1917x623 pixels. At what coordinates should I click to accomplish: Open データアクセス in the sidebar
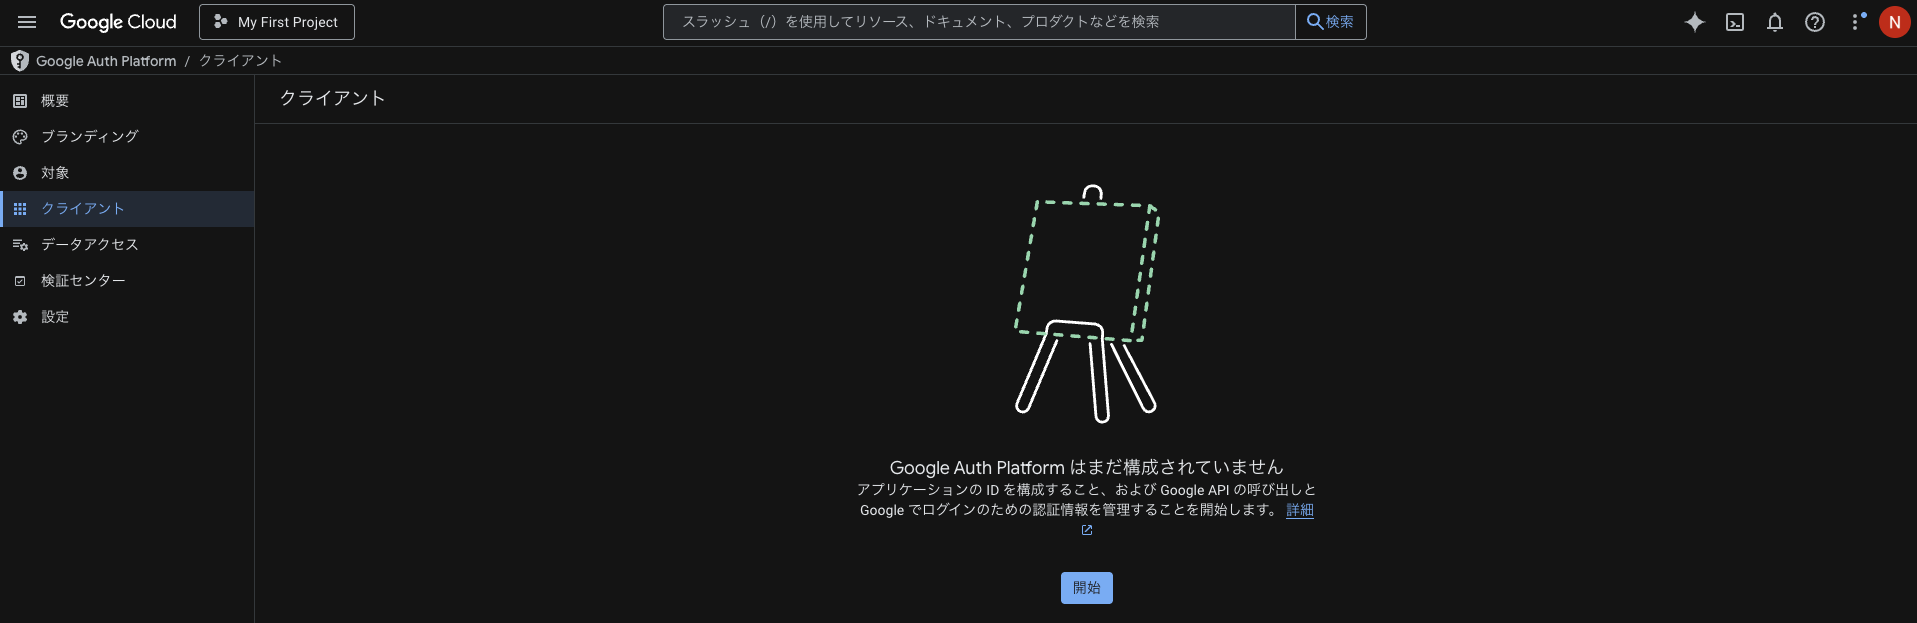pos(127,245)
